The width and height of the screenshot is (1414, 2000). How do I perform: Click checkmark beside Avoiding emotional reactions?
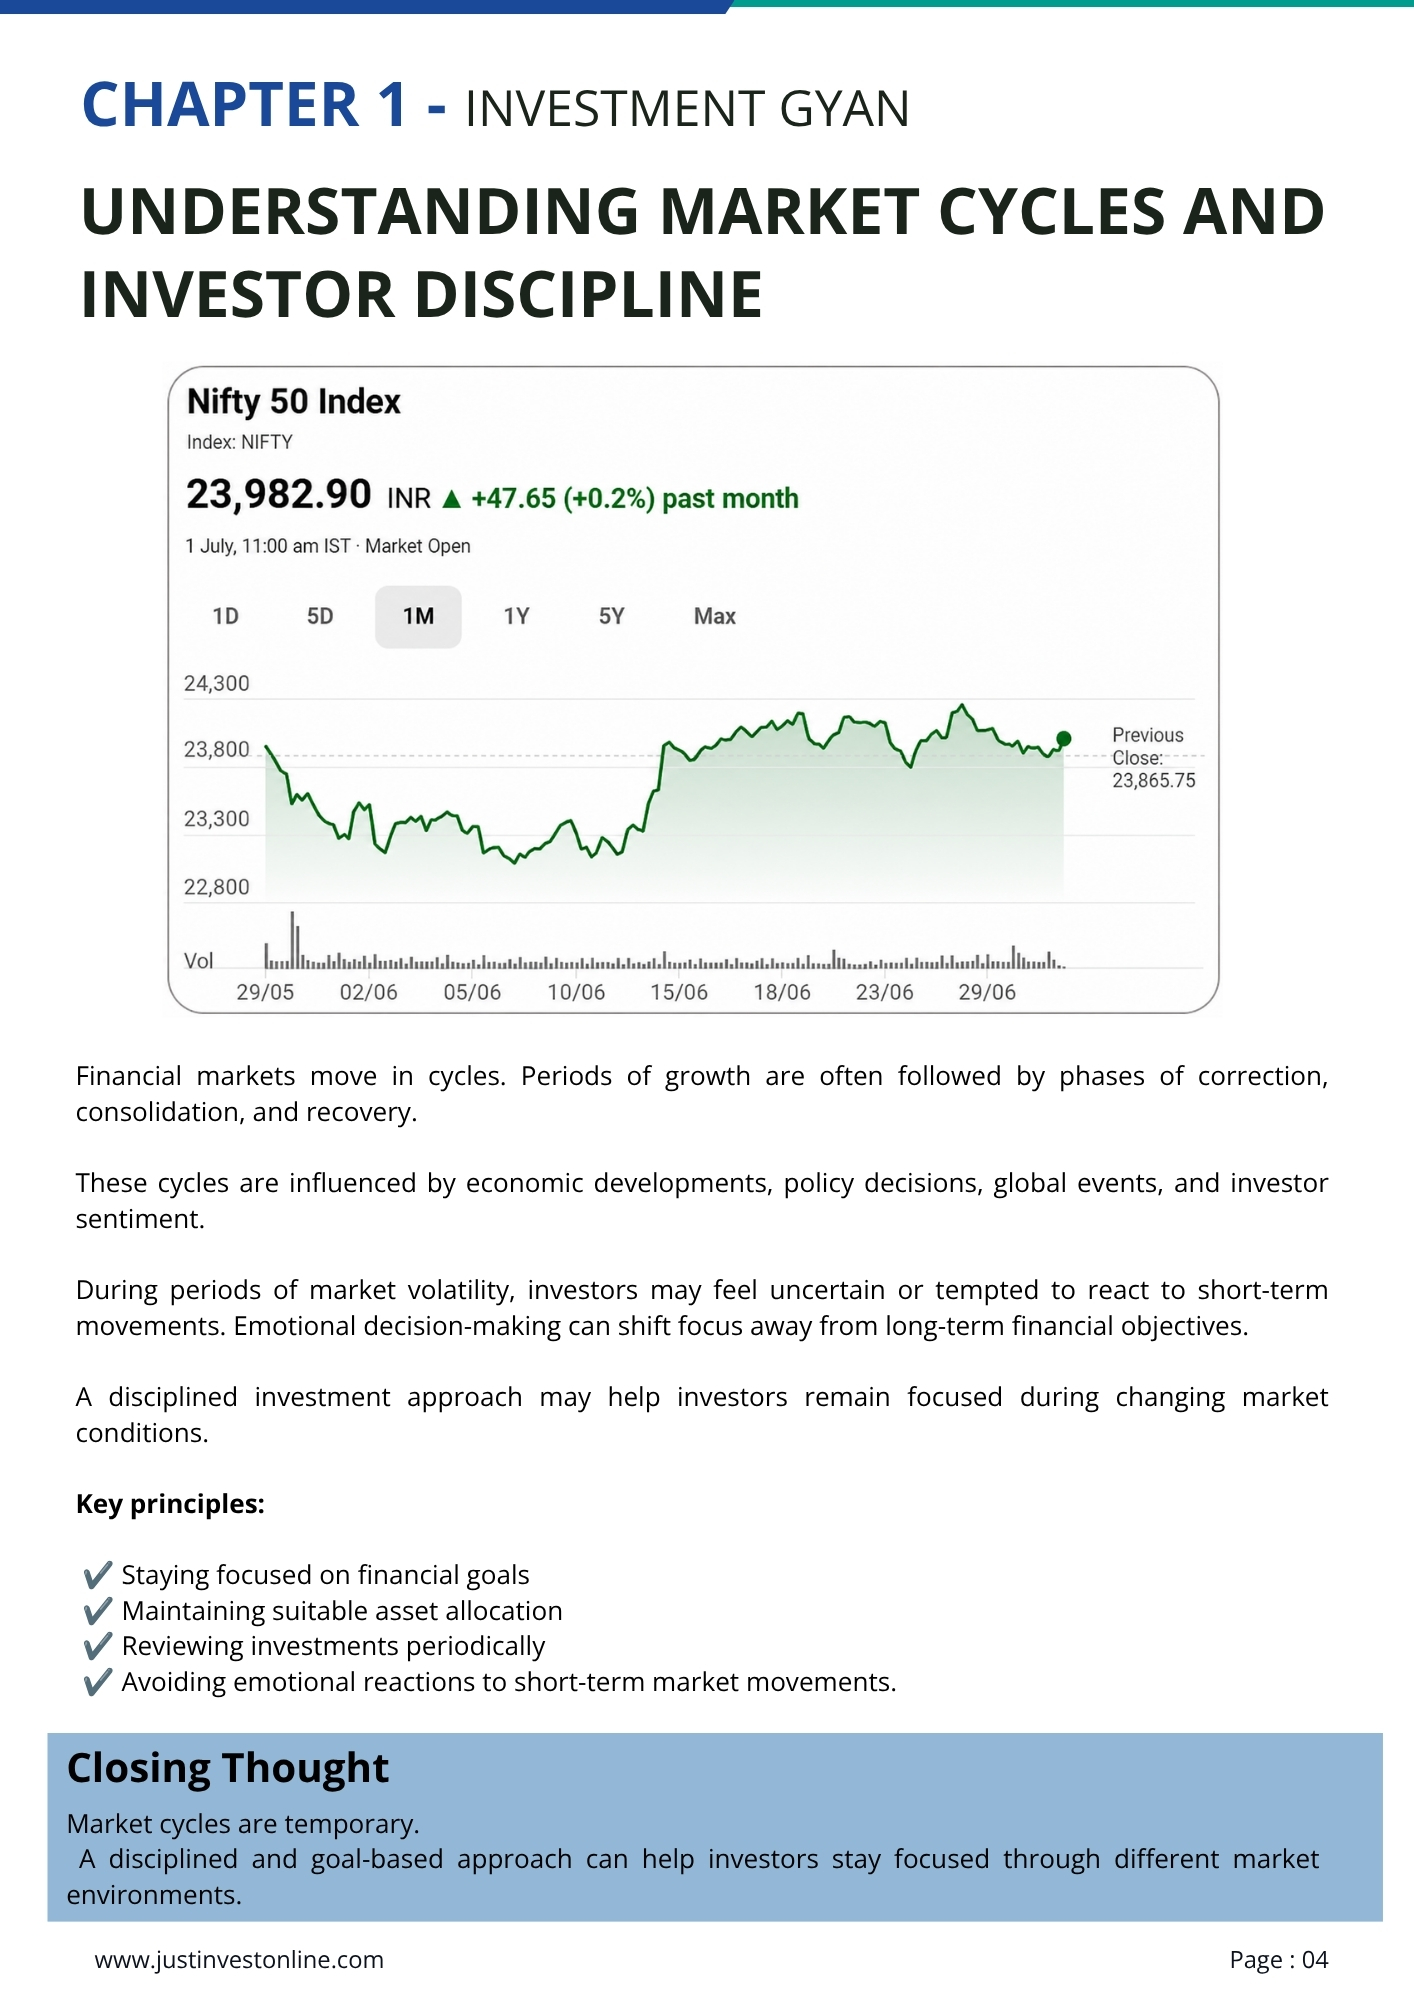coord(97,1682)
